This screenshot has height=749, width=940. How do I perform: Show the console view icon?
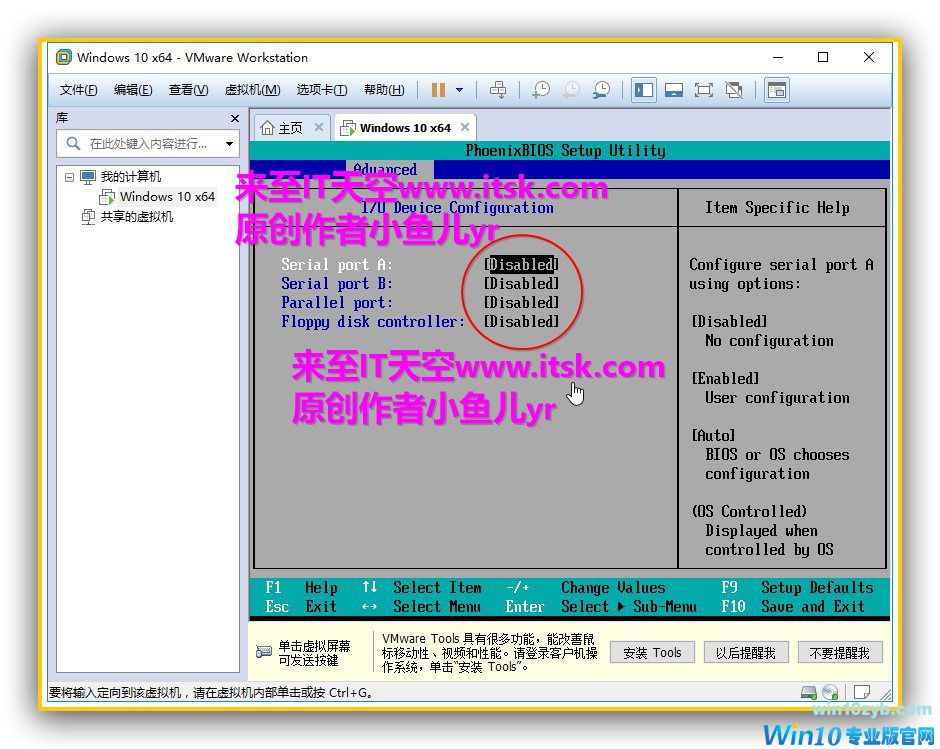coord(777,90)
